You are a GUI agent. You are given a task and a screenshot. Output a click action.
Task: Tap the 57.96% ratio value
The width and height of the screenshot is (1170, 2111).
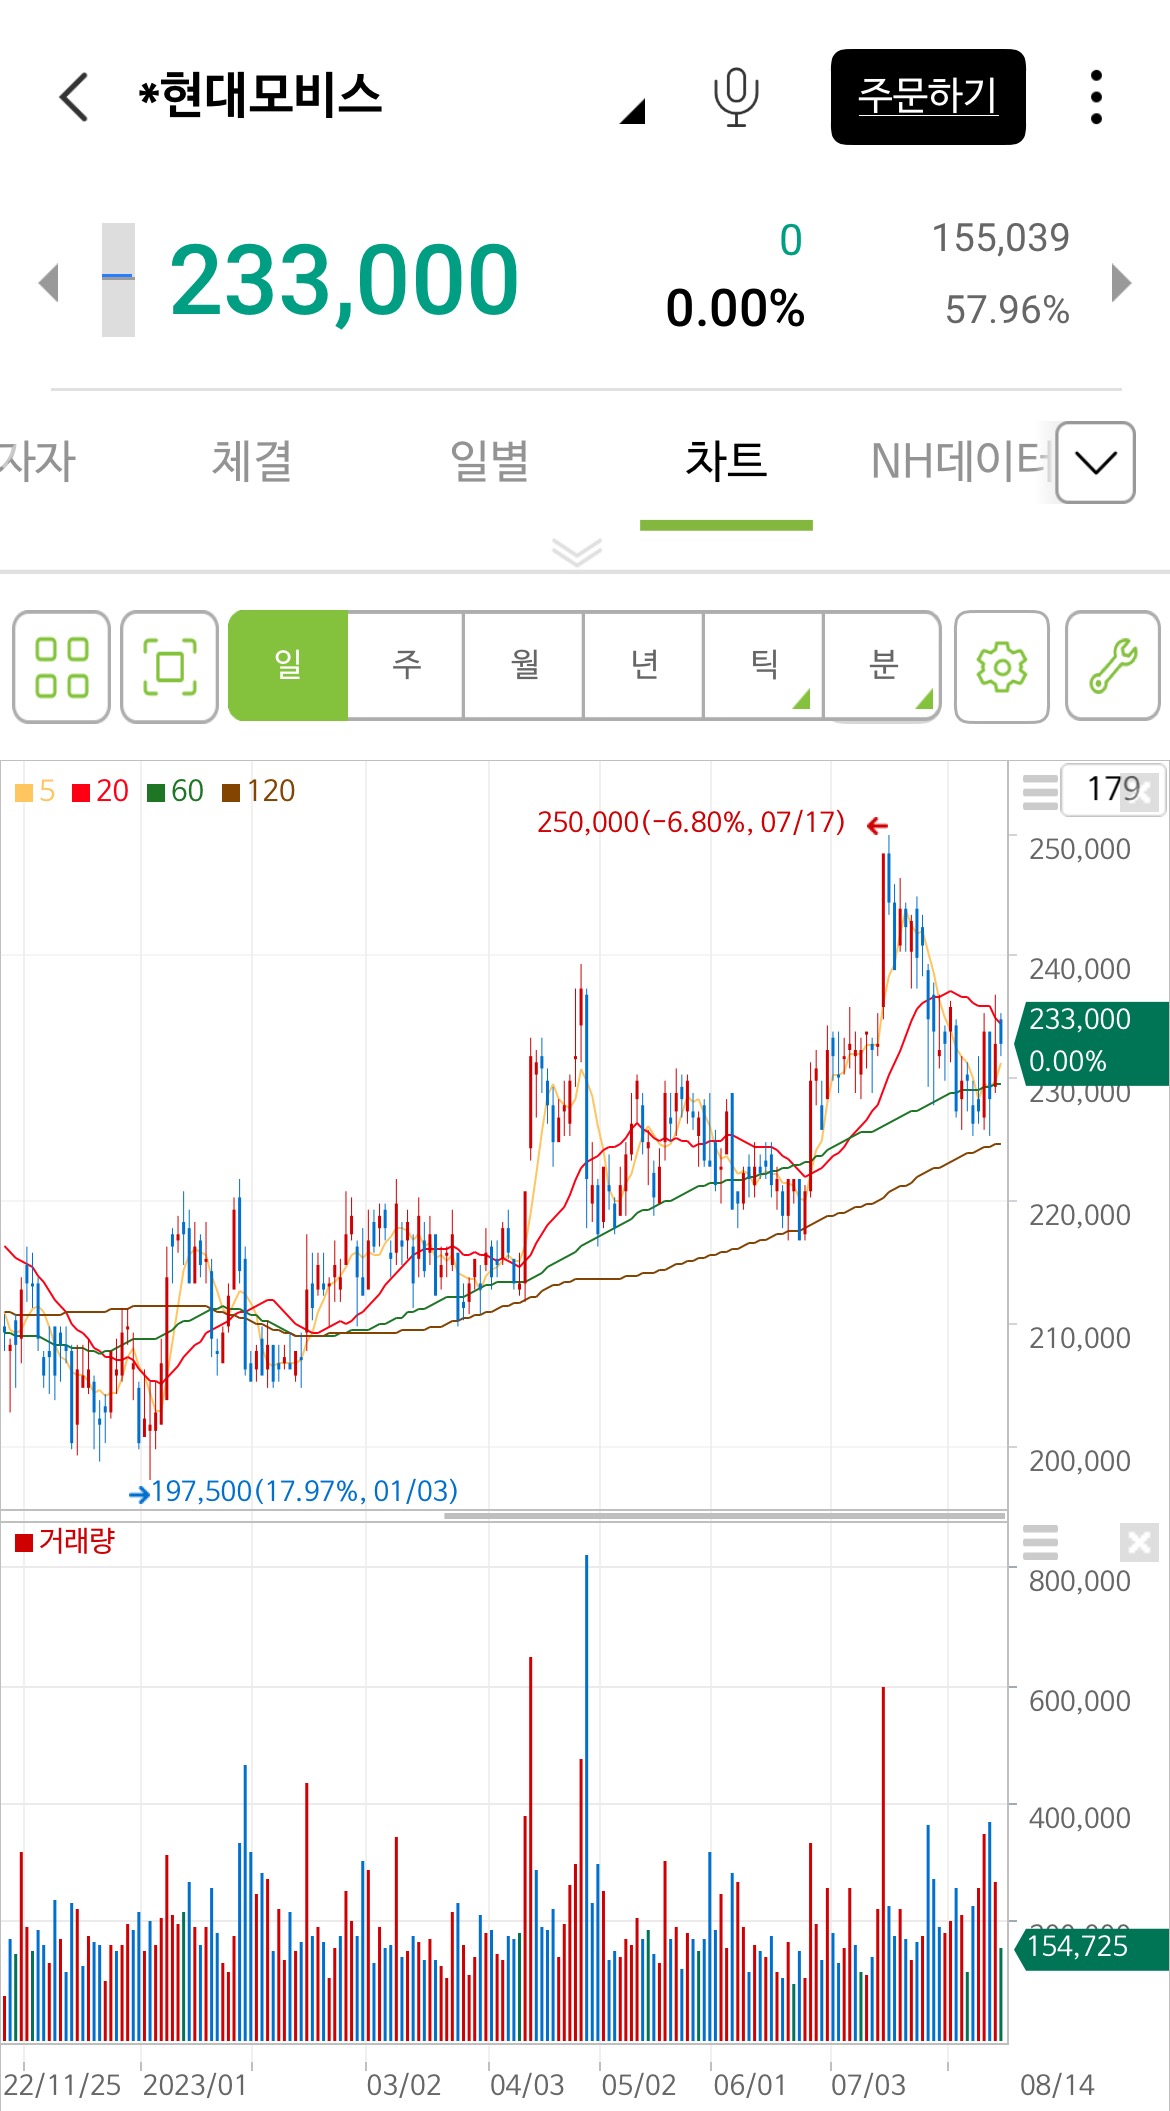click(x=1007, y=310)
